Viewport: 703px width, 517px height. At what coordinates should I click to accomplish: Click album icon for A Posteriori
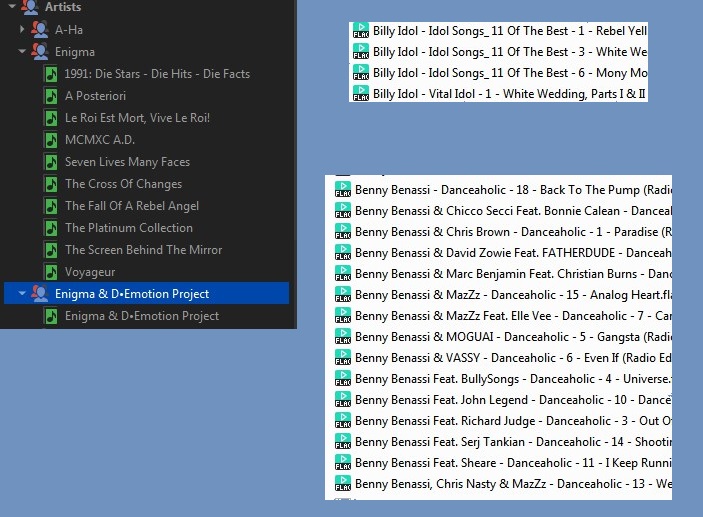click(x=51, y=96)
